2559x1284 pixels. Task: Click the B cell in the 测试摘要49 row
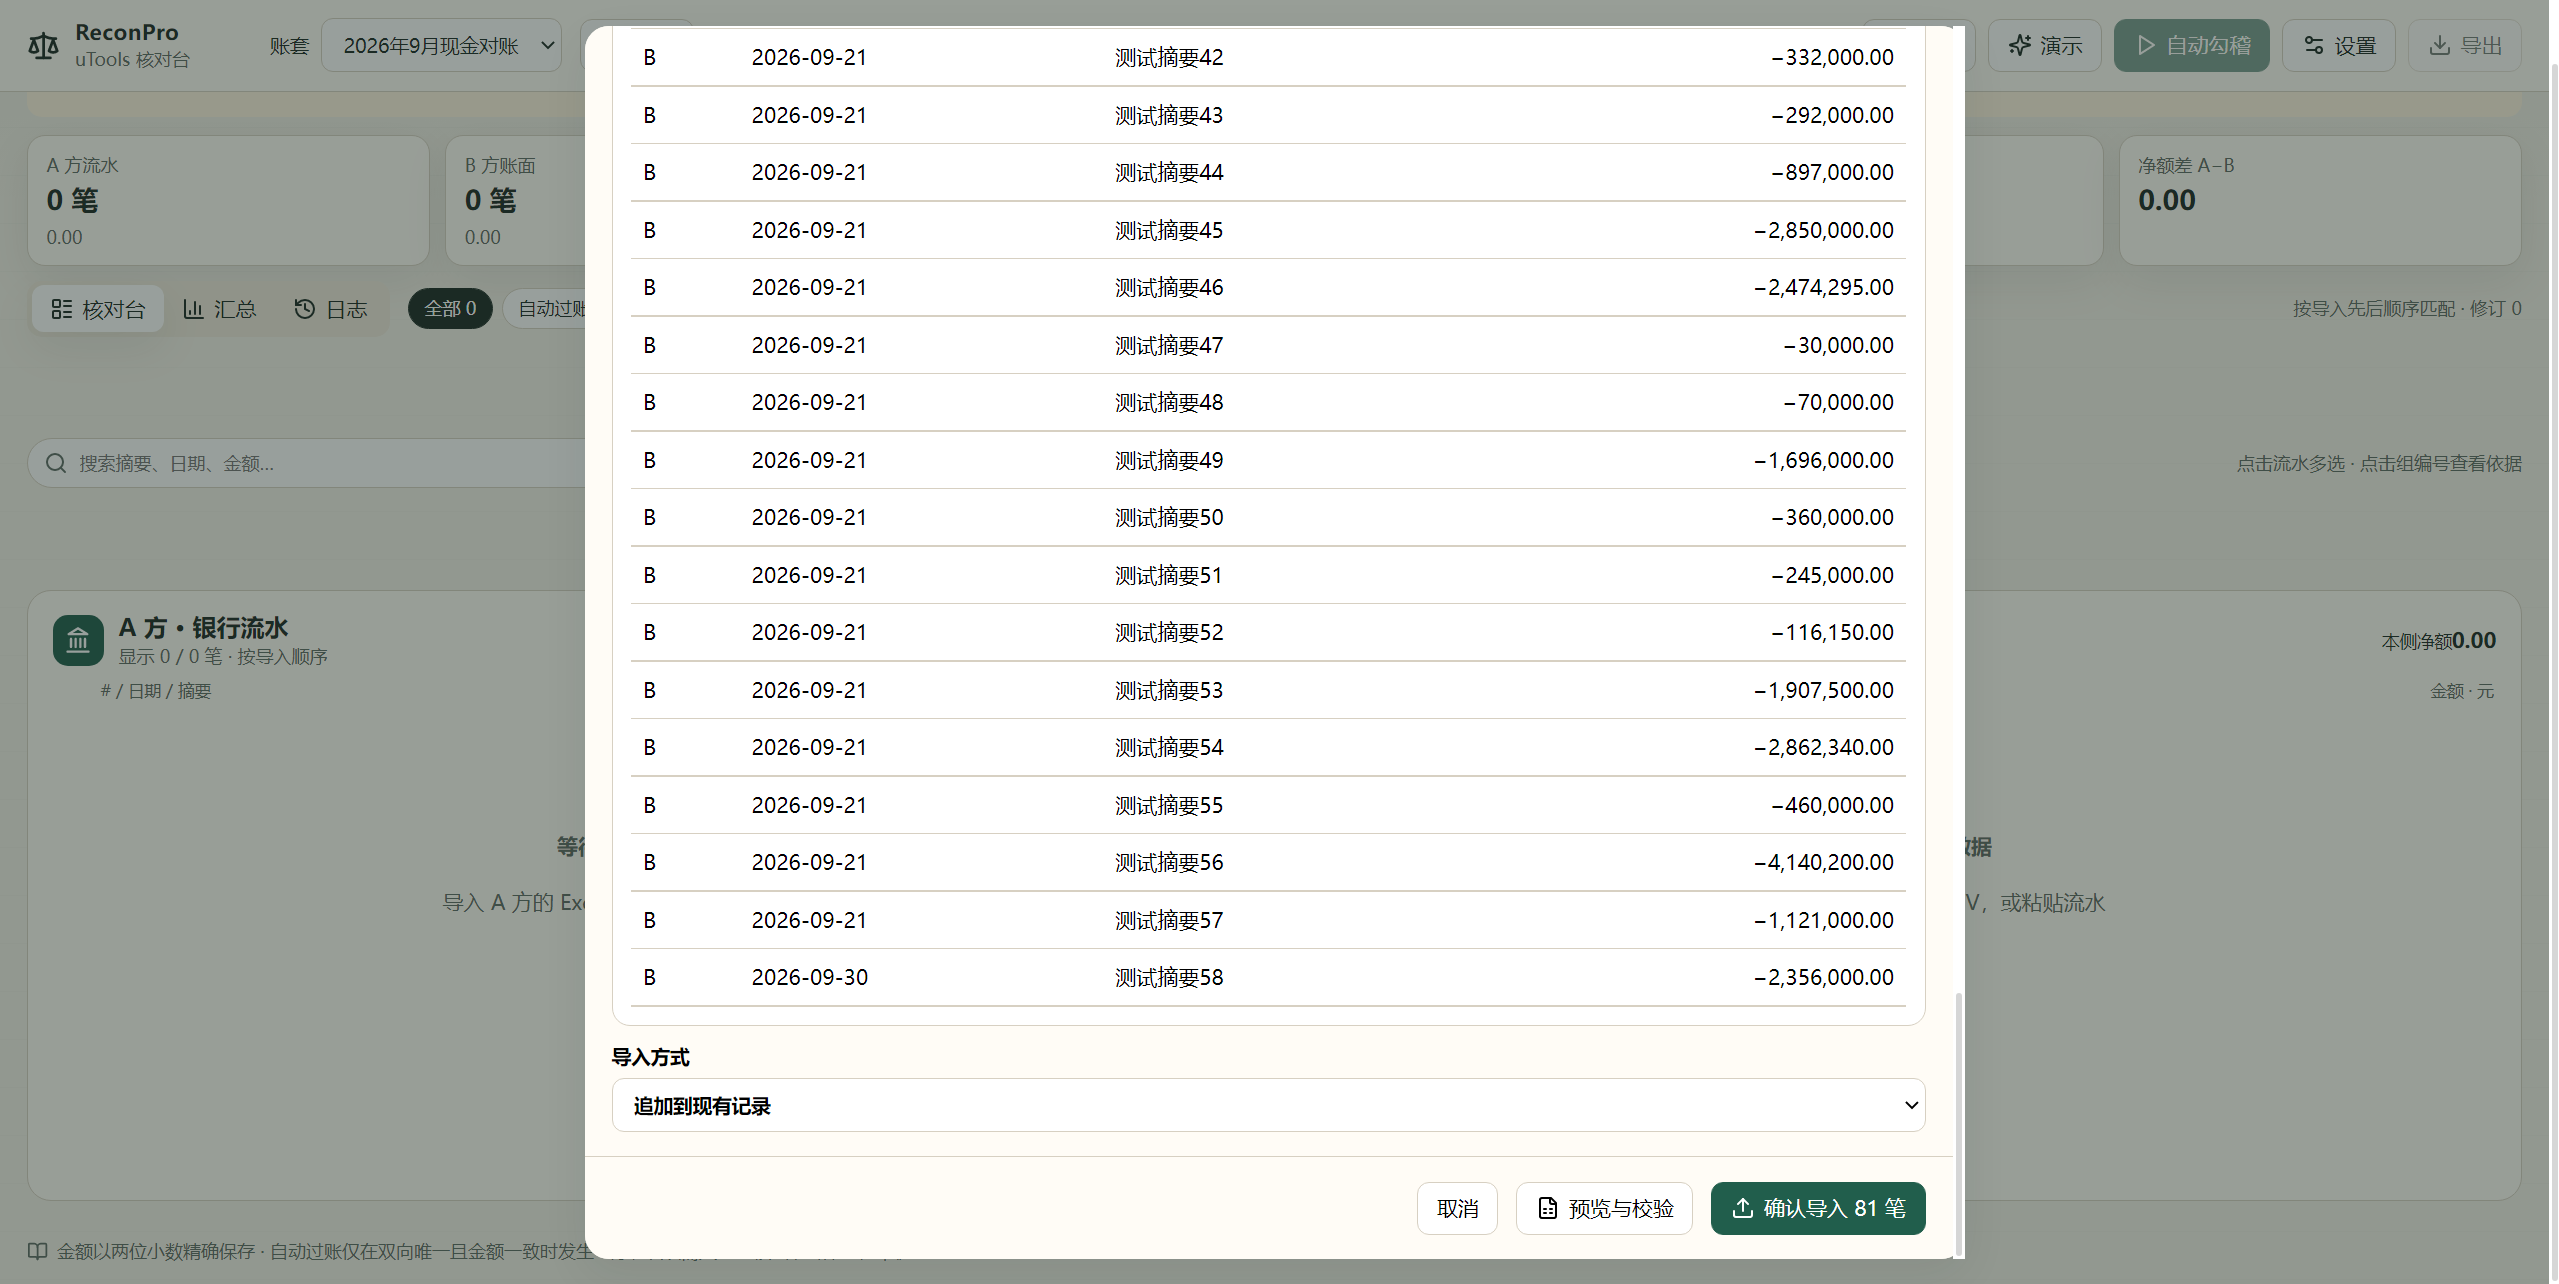click(x=650, y=461)
